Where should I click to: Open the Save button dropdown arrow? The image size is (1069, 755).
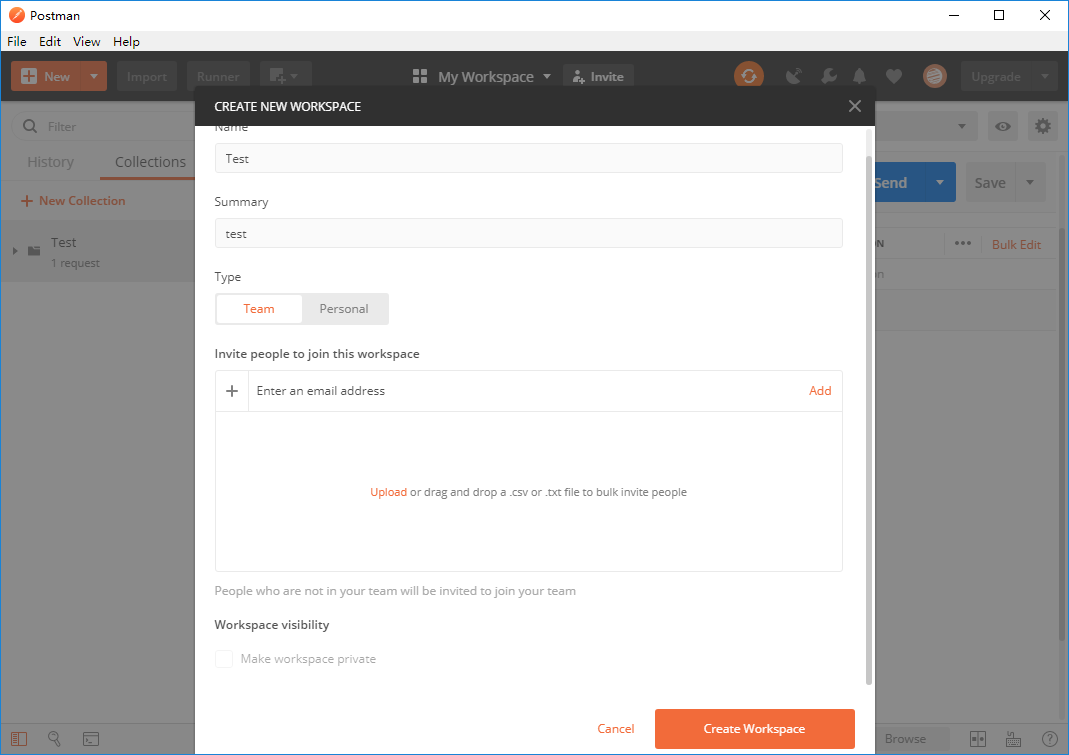pos(1030,182)
